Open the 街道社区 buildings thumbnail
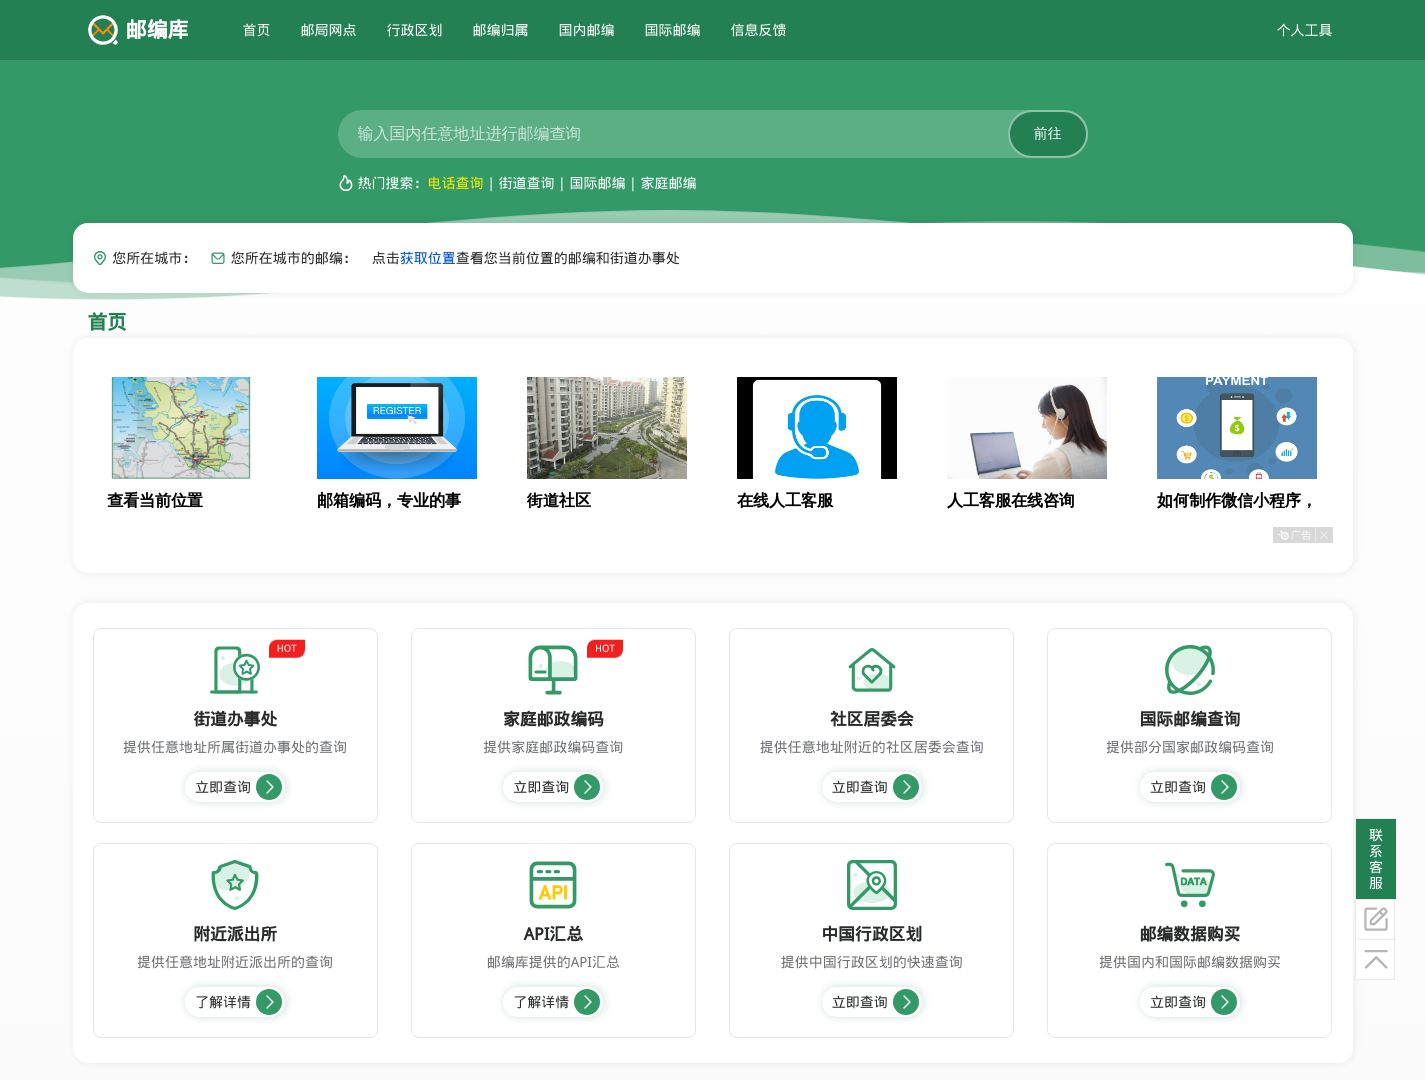 (x=607, y=428)
